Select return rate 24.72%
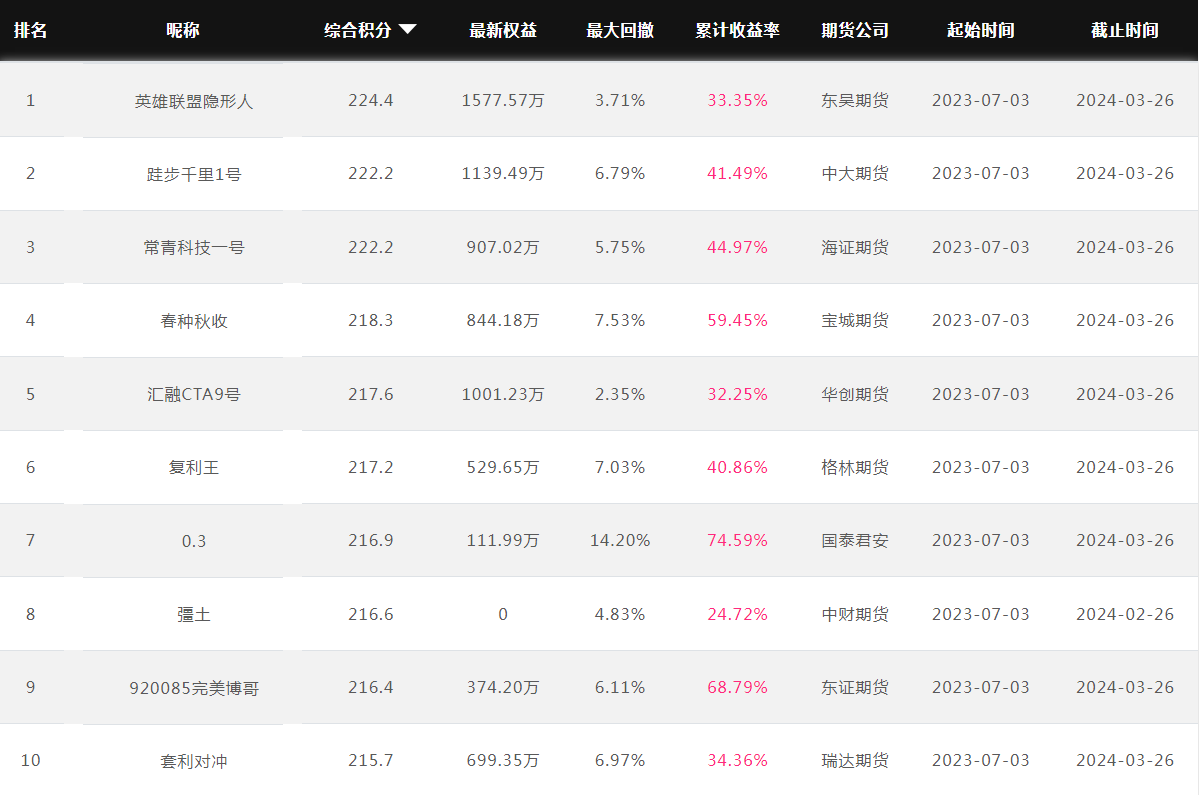The image size is (1199, 795). tap(737, 614)
